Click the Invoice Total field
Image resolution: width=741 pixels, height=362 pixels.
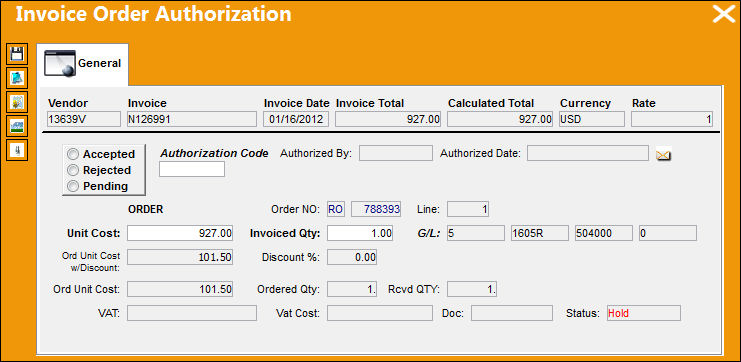(388, 119)
